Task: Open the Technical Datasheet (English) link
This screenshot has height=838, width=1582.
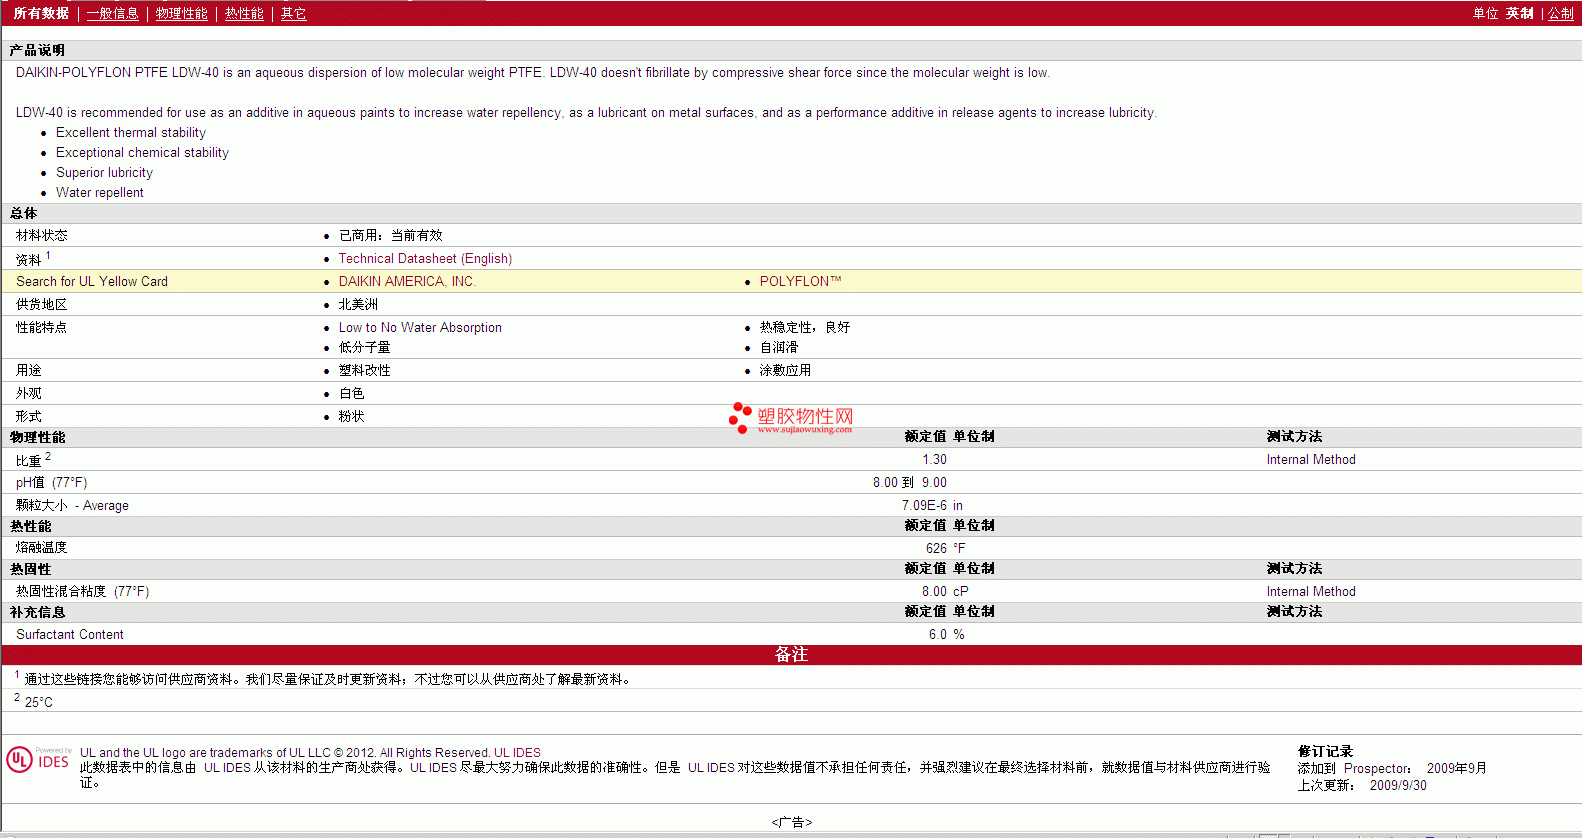Action: click(425, 258)
